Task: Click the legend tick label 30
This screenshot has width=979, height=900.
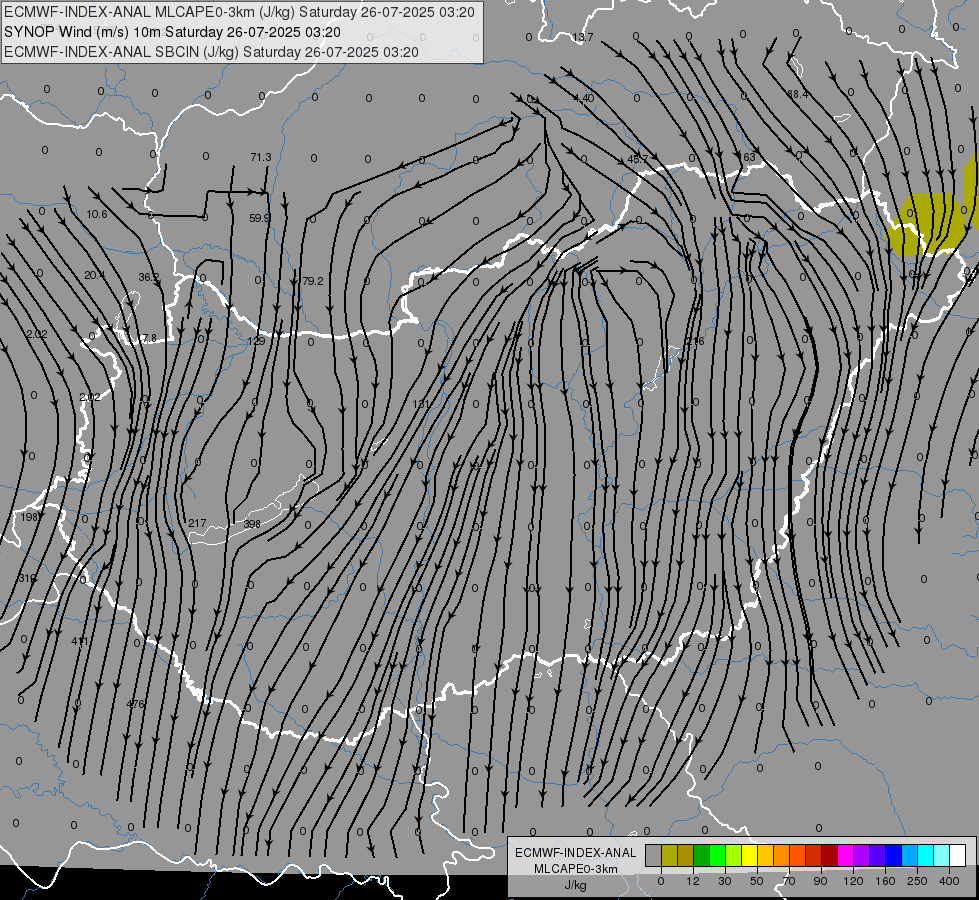Action: coord(725,881)
